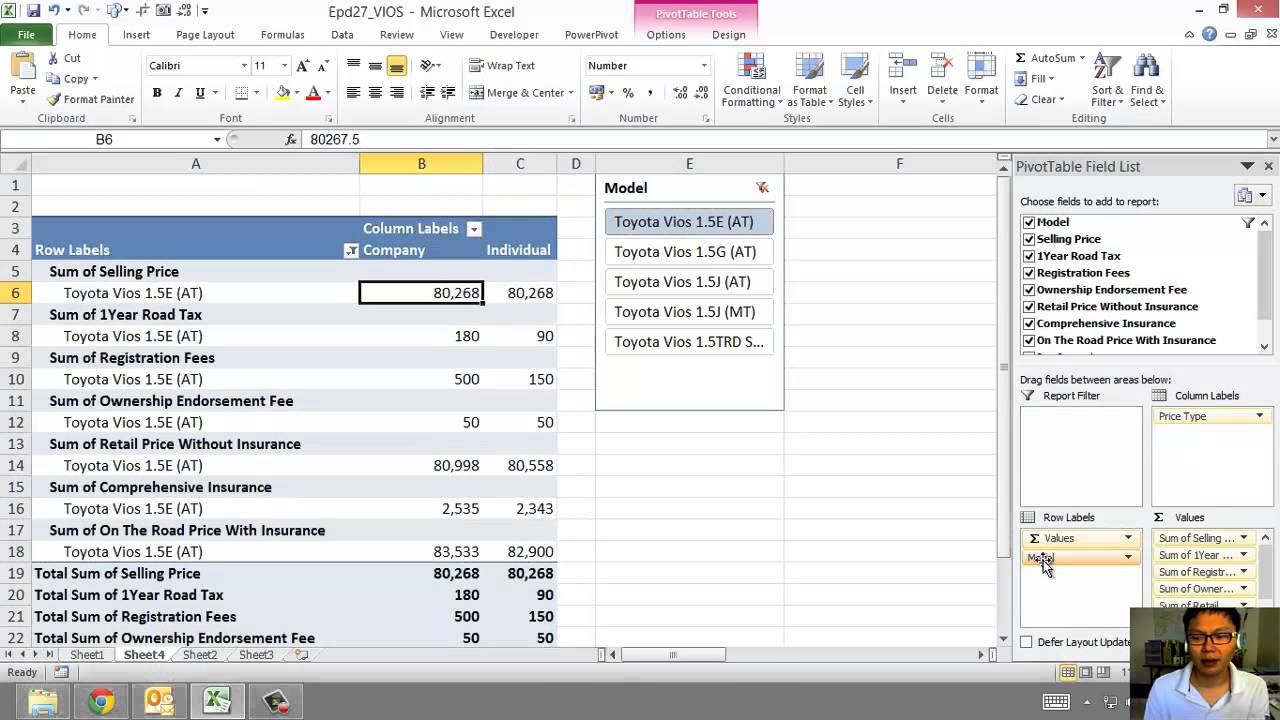The width and height of the screenshot is (1280, 720).
Task: Open PivotTable Options tab
Action: (666, 35)
